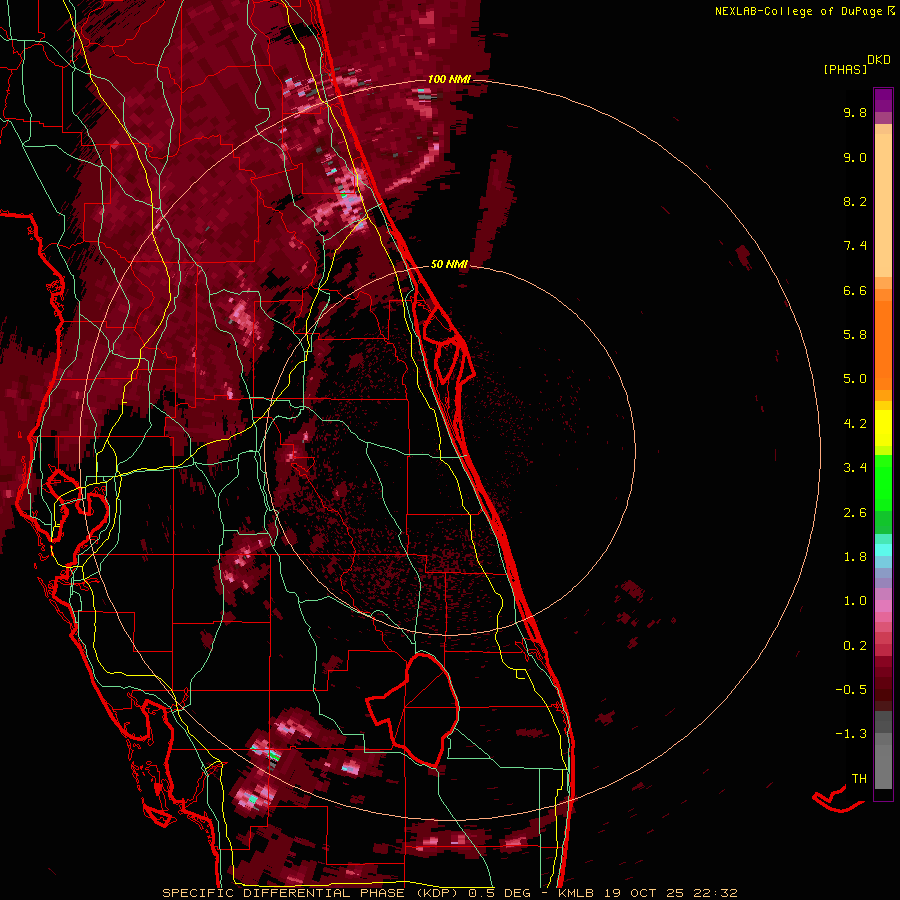900x900 pixels.
Task: Click the TH label on the color scale
Action: [x=859, y=778]
